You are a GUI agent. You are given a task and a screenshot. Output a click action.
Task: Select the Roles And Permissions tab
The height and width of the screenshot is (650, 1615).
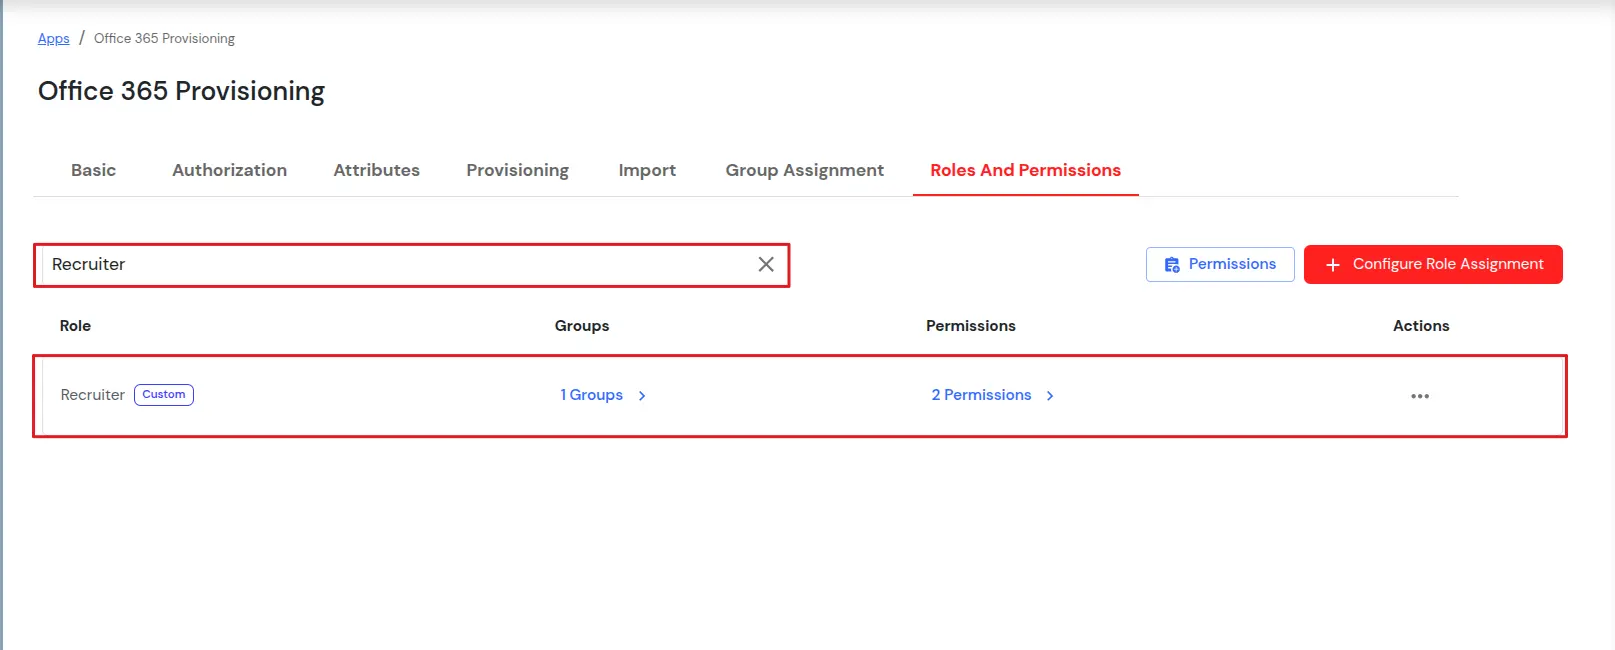(x=1025, y=170)
